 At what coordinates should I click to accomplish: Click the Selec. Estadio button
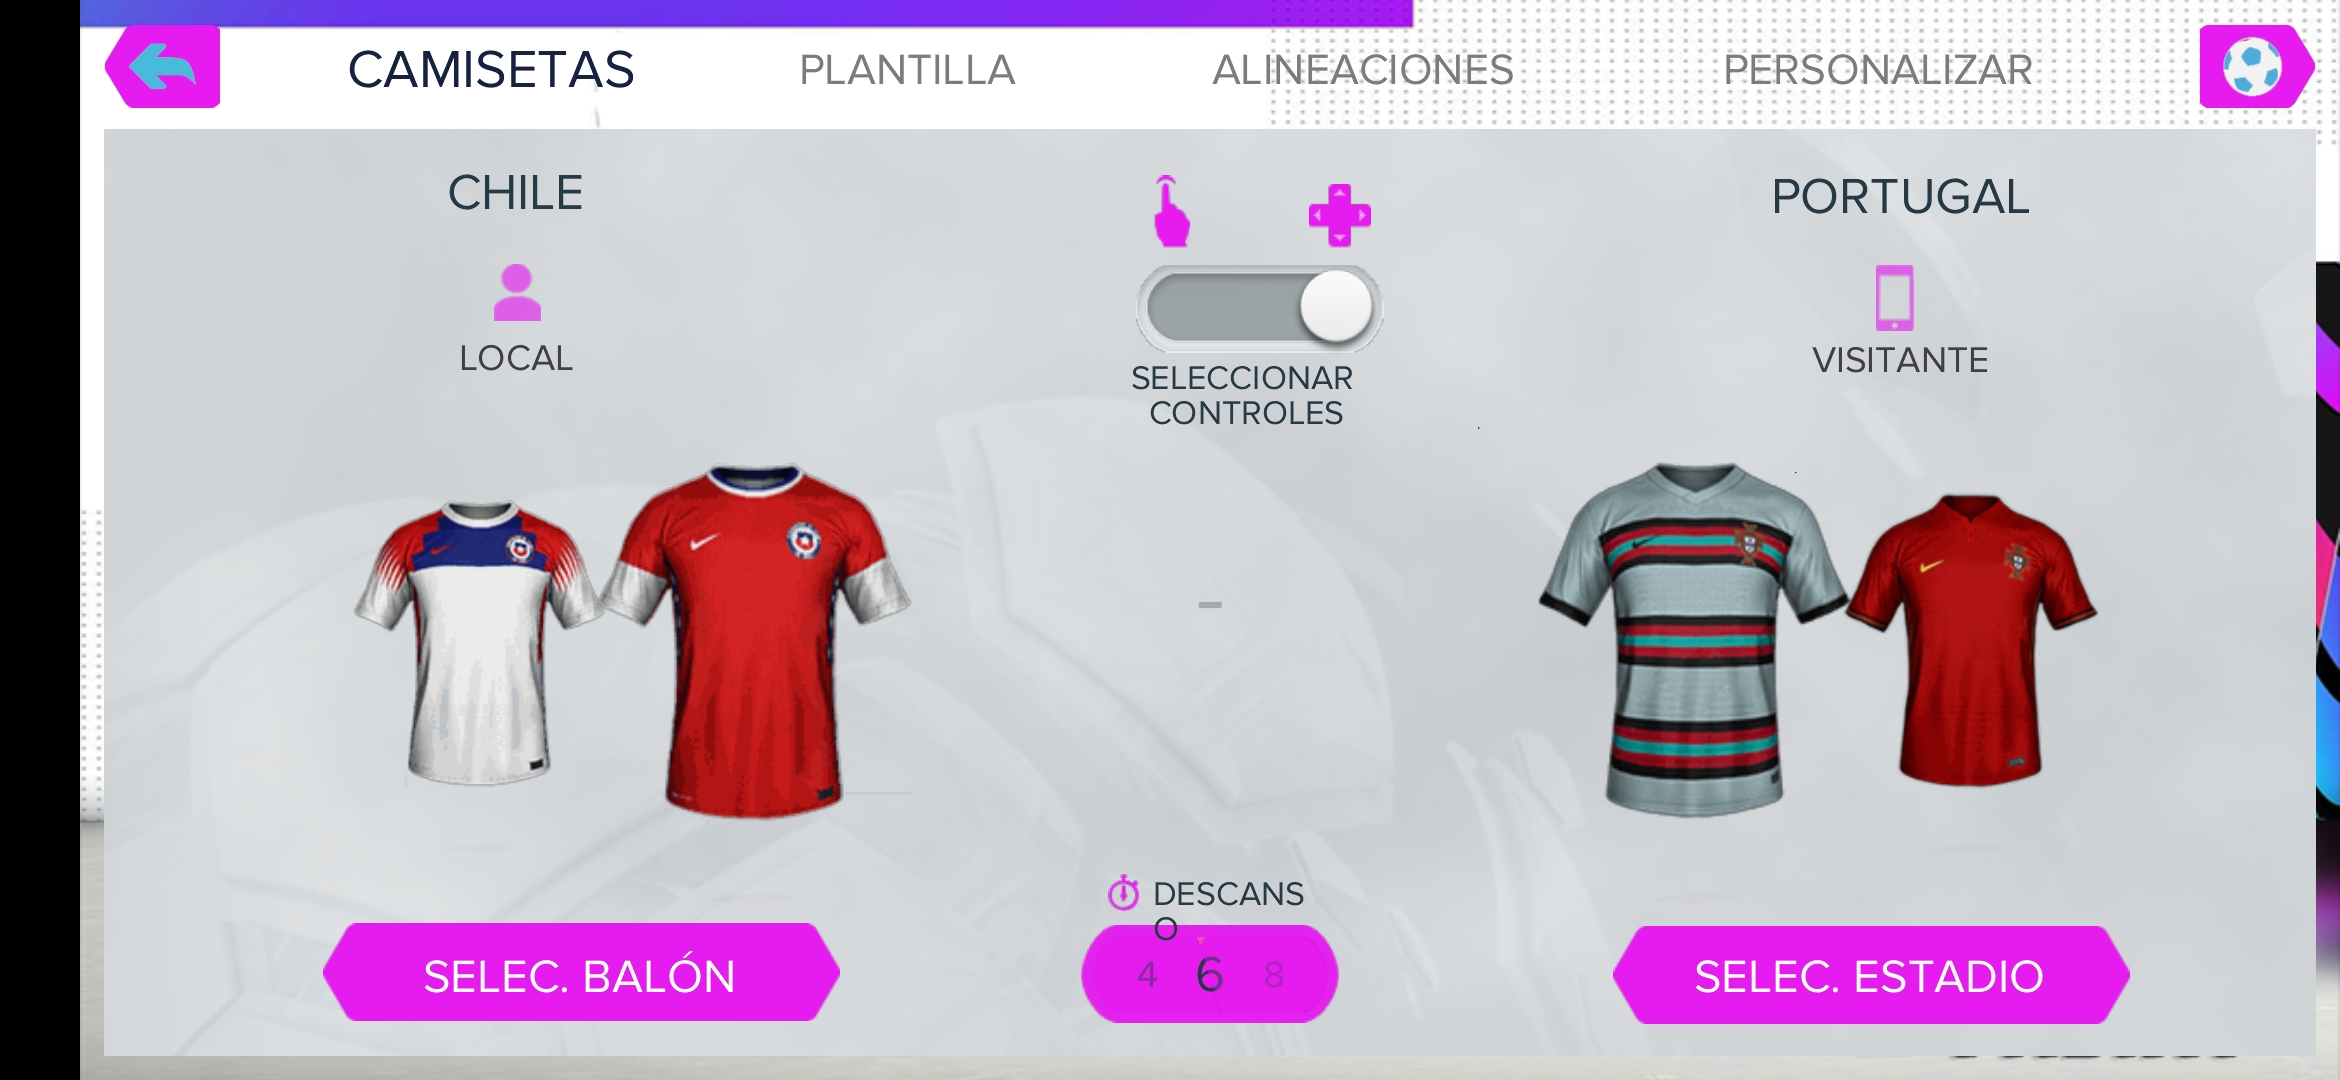click(1871, 975)
